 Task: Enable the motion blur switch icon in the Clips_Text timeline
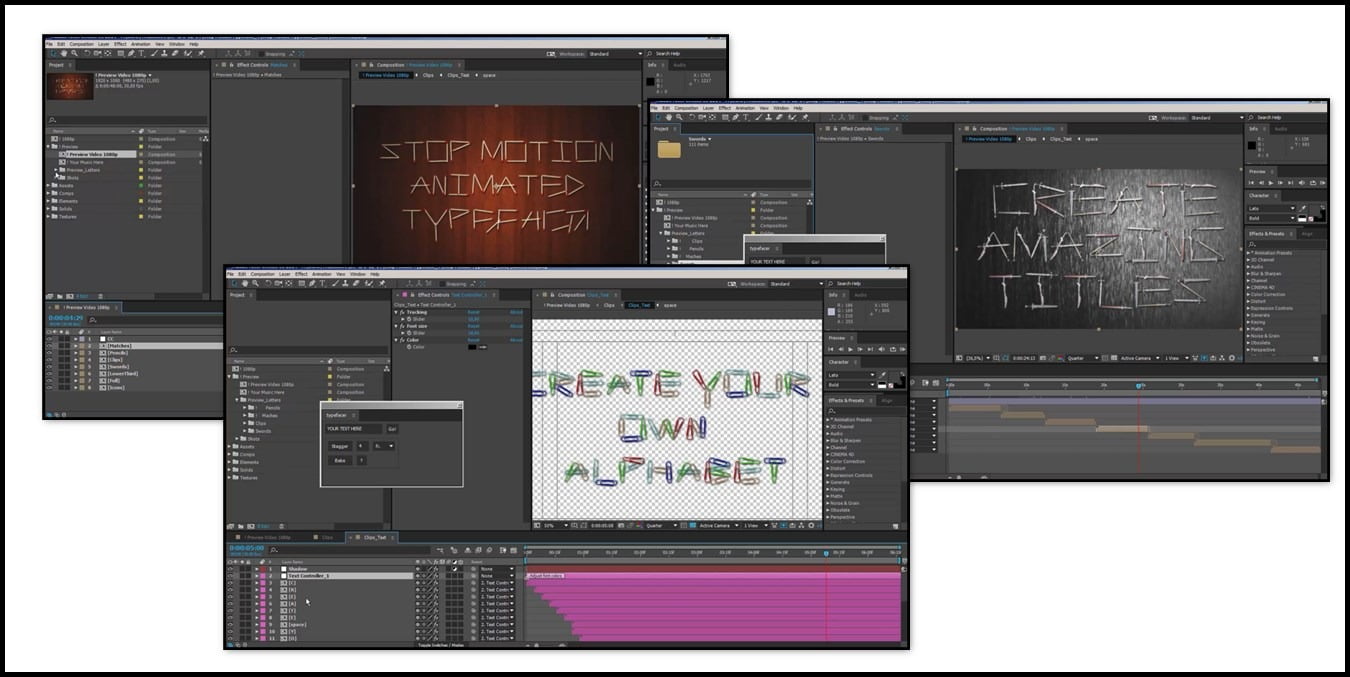(489, 550)
